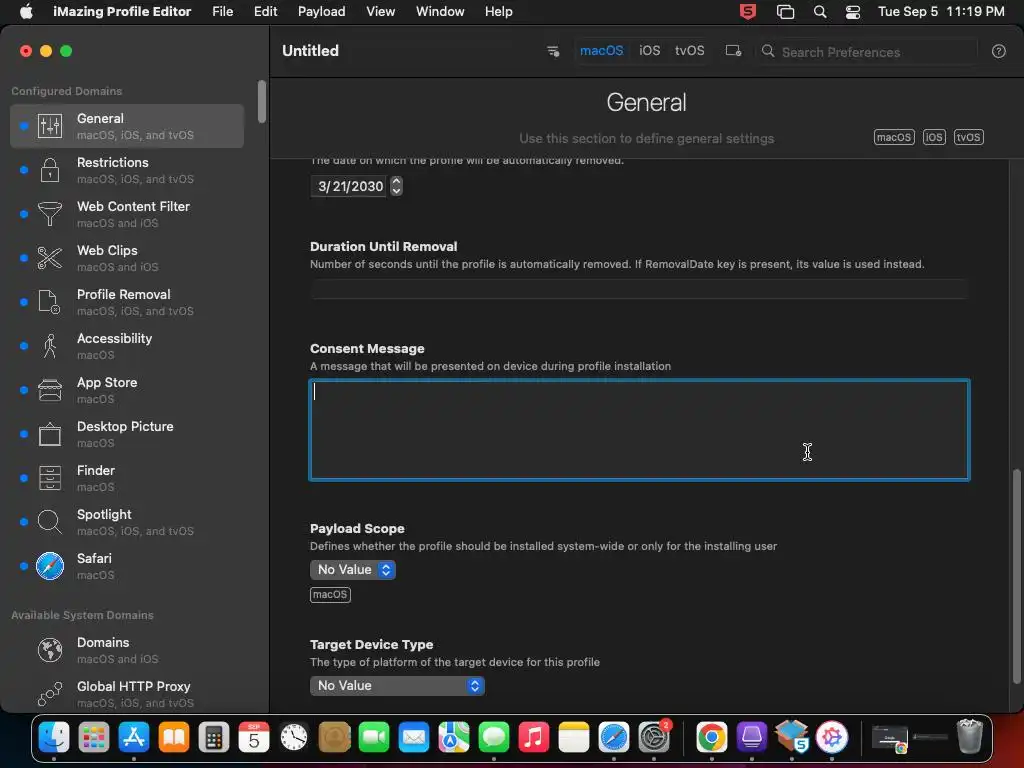The height and width of the screenshot is (768, 1024).
Task: Click the iOS badge under General header
Action: (x=934, y=137)
